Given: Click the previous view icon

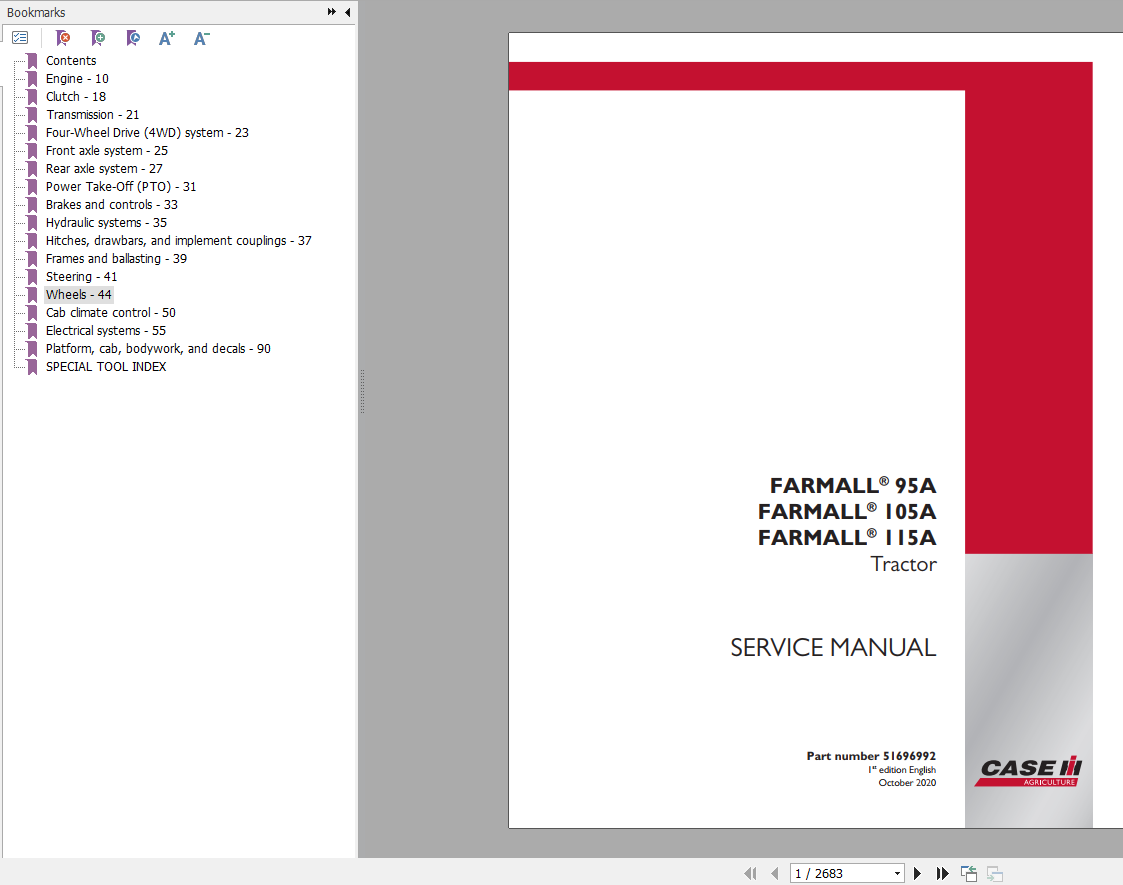Looking at the screenshot, I should (969, 874).
